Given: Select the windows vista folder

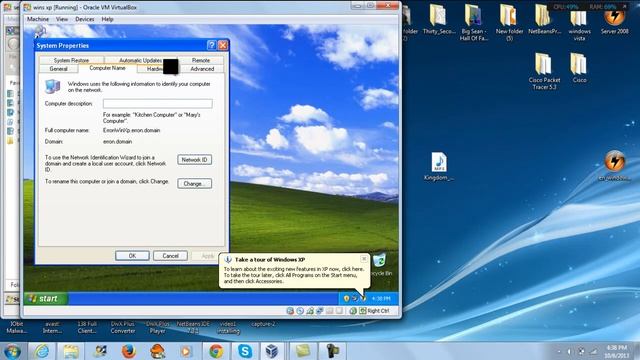Looking at the screenshot, I should pyautogui.click(x=579, y=25).
